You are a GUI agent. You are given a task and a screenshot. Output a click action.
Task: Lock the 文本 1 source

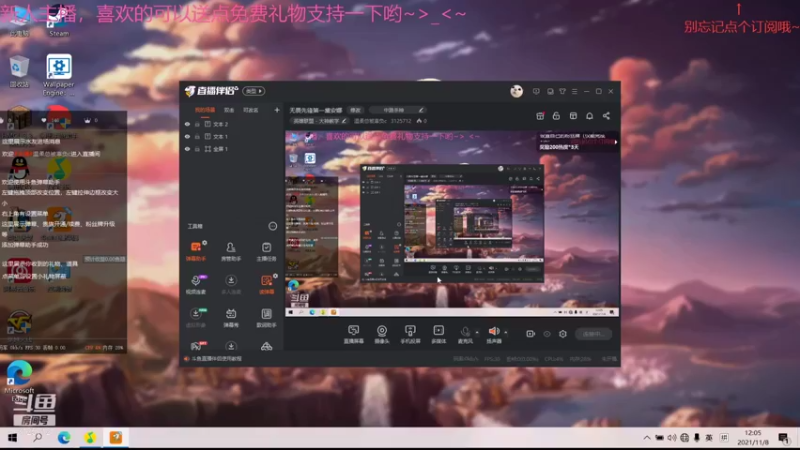click(197, 137)
